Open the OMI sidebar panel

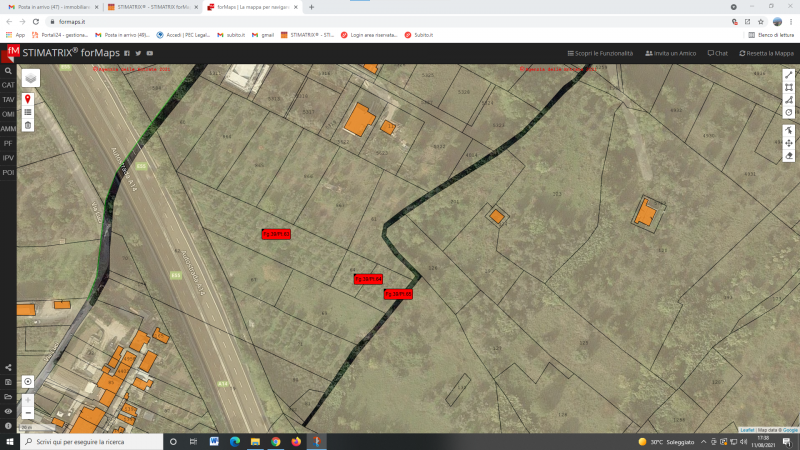(x=8, y=114)
